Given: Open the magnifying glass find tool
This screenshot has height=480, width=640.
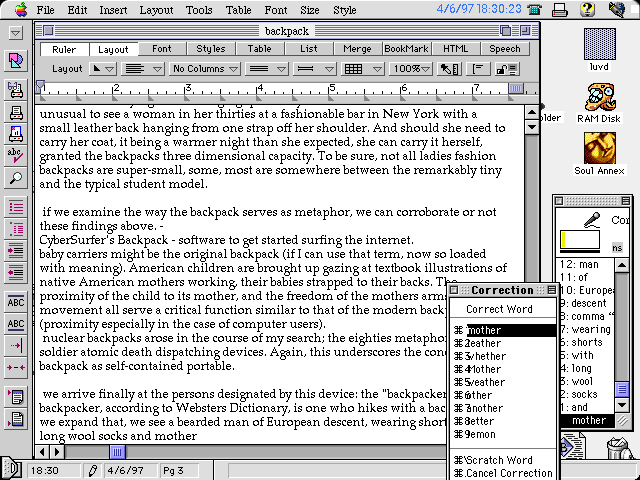Looking at the screenshot, I should pos(16,178).
